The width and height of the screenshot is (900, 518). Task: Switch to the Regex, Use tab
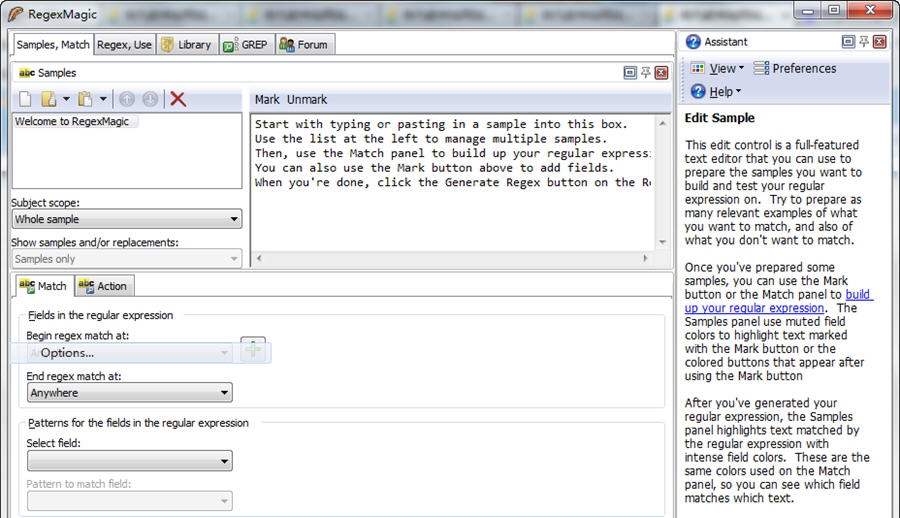[125, 44]
